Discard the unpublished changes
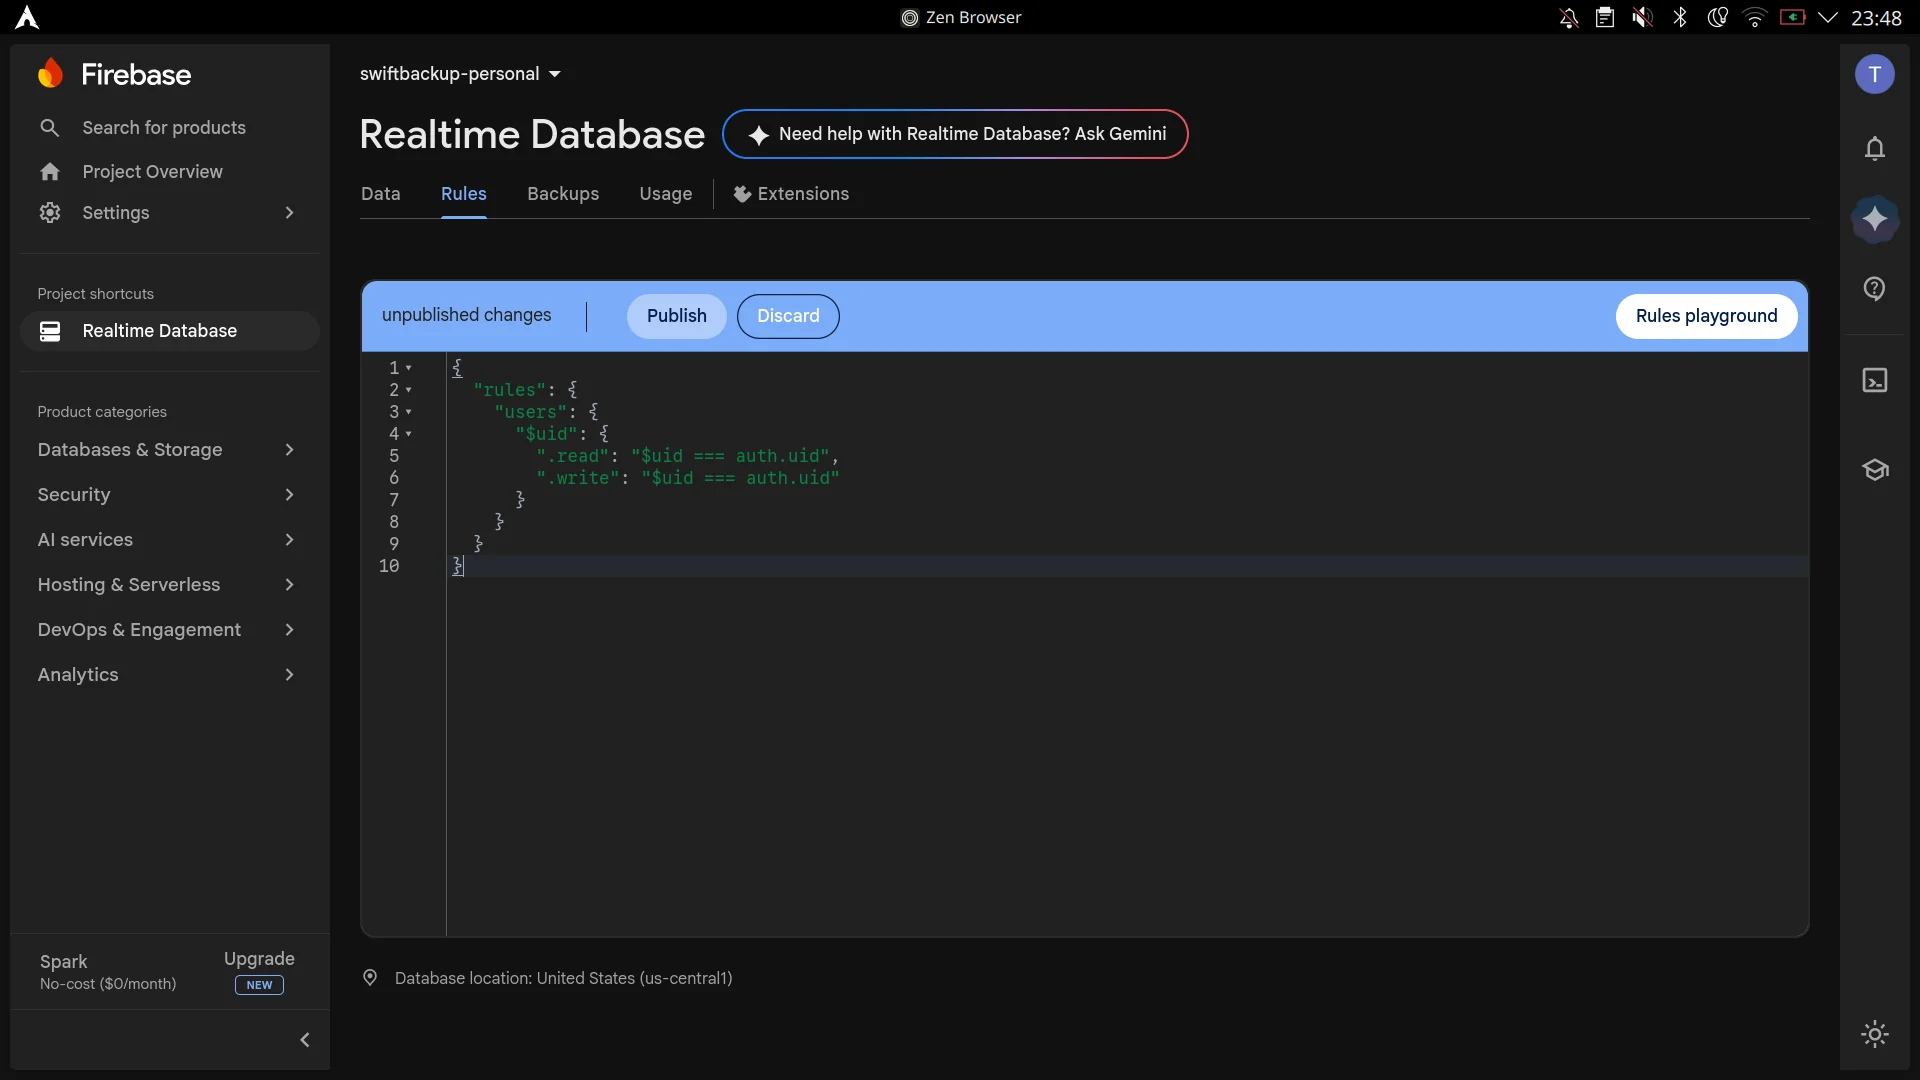1920x1080 pixels. pos(788,316)
